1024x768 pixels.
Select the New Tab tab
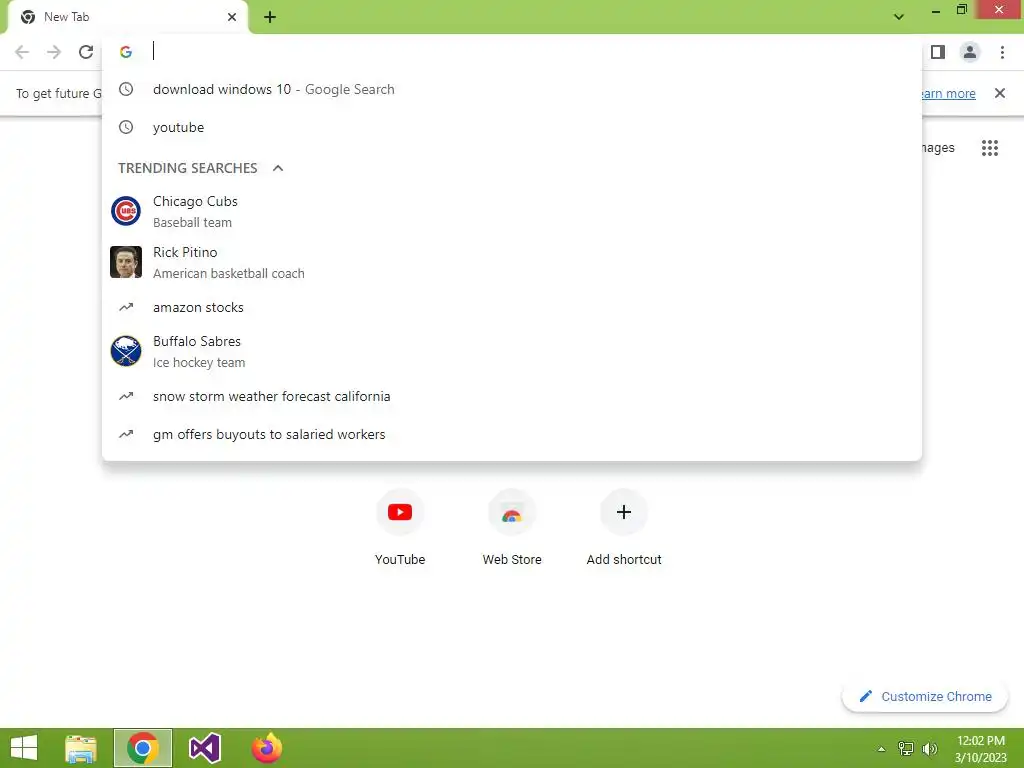(127, 17)
